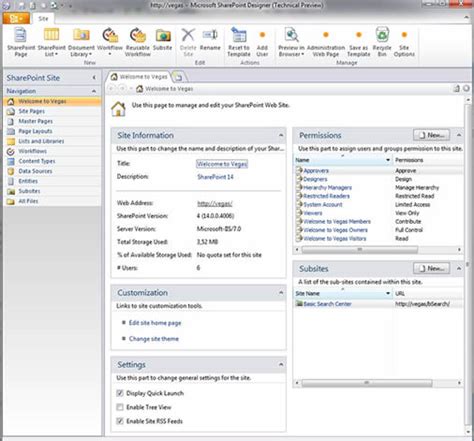474x441 pixels.
Task: Open Welcome to Vegas Owners group
Action: (335, 230)
